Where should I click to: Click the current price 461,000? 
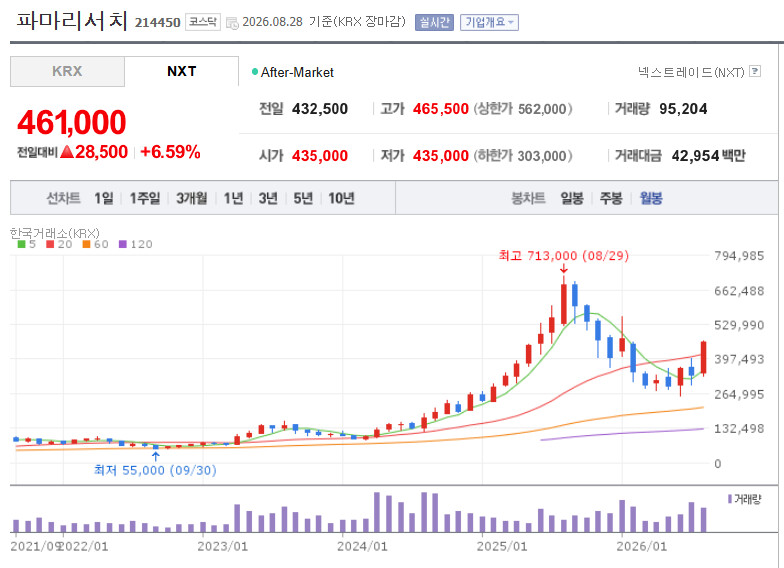point(72,122)
